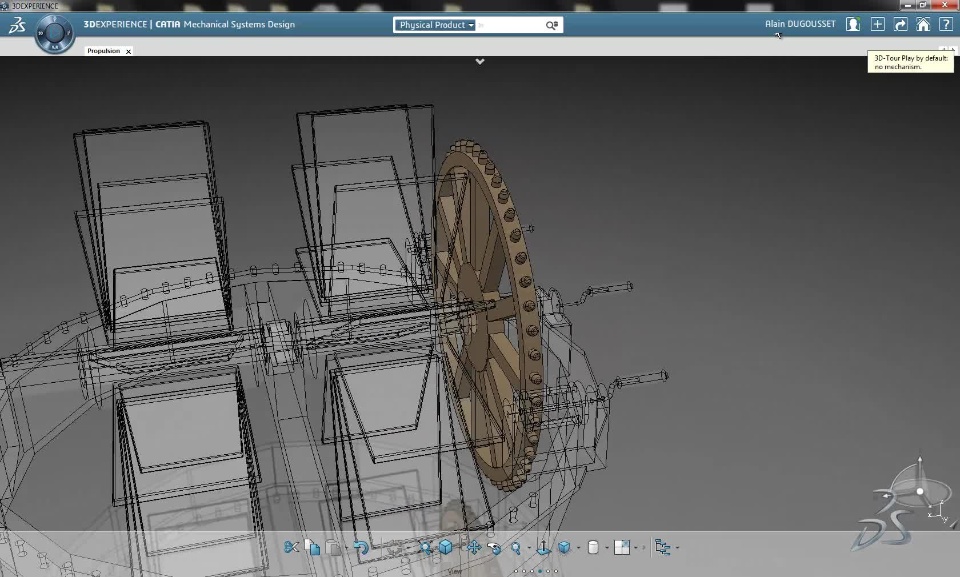Click the Cut scissors icon
Viewport: 960px width, 577px height.
(x=291, y=547)
